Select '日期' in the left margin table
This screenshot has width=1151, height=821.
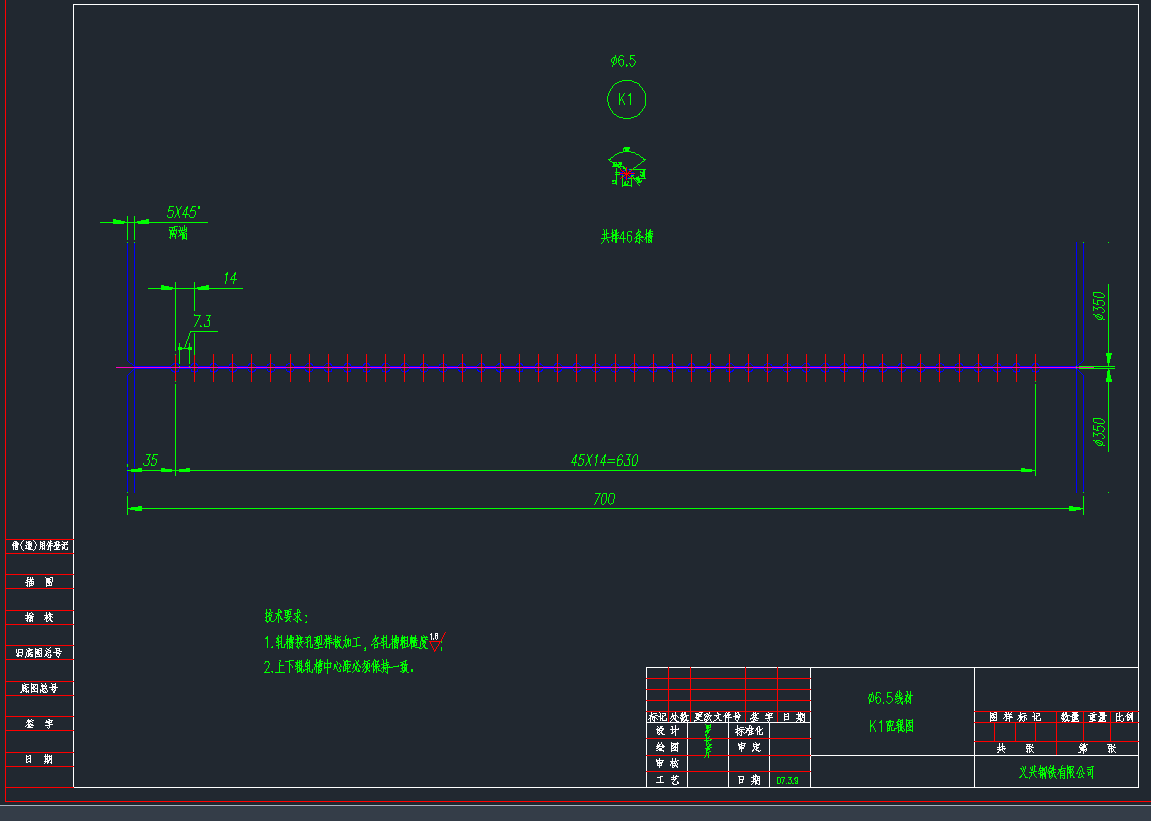40,759
